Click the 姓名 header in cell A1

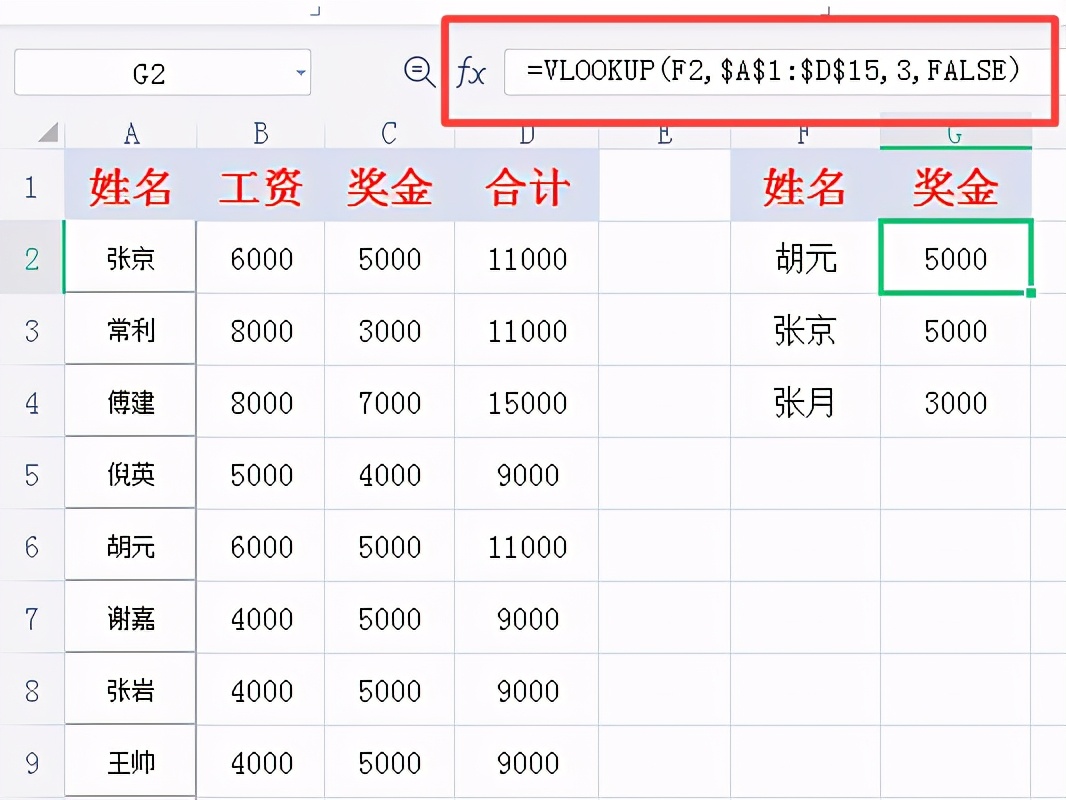tap(131, 186)
